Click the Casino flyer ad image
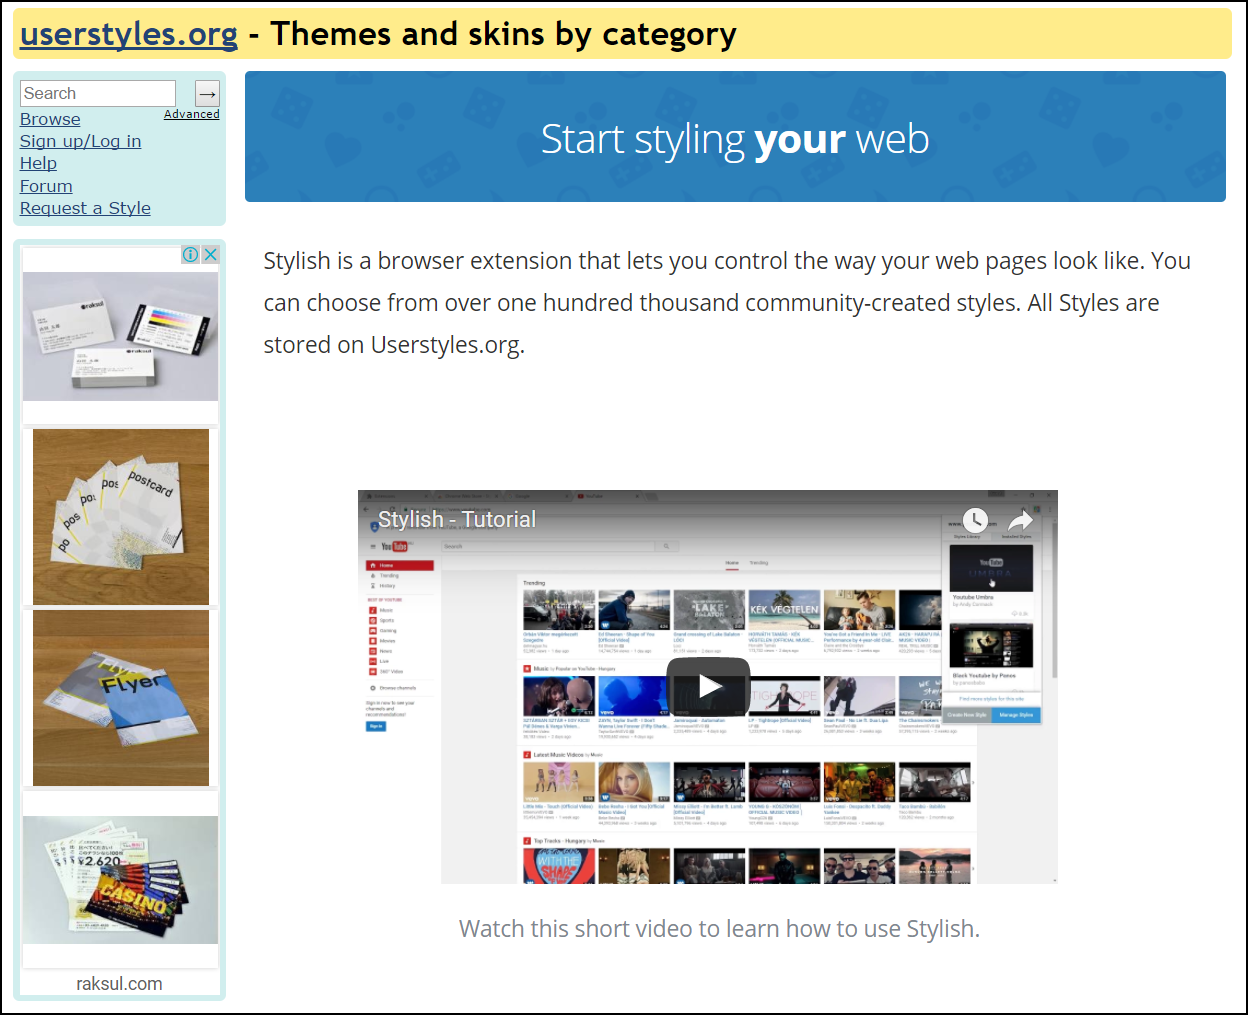Viewport: 1248px width, 1015px height. (120, 880)
